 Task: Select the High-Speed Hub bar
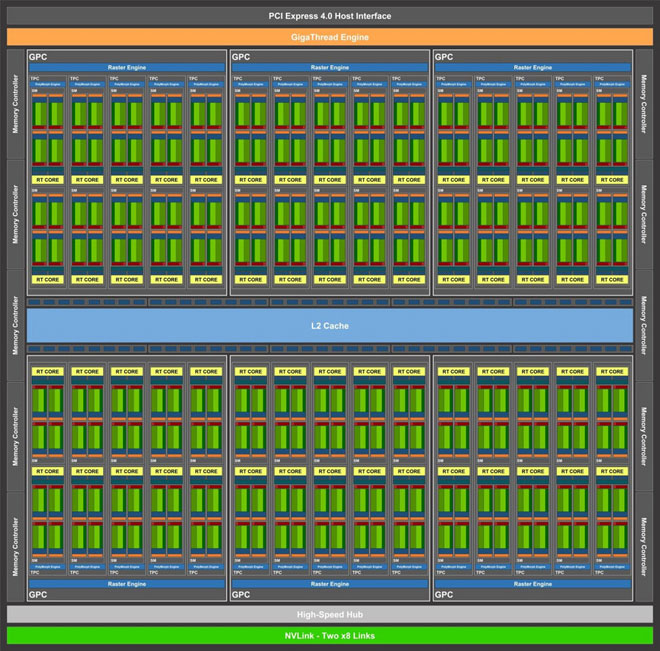[x=330, y=614]
